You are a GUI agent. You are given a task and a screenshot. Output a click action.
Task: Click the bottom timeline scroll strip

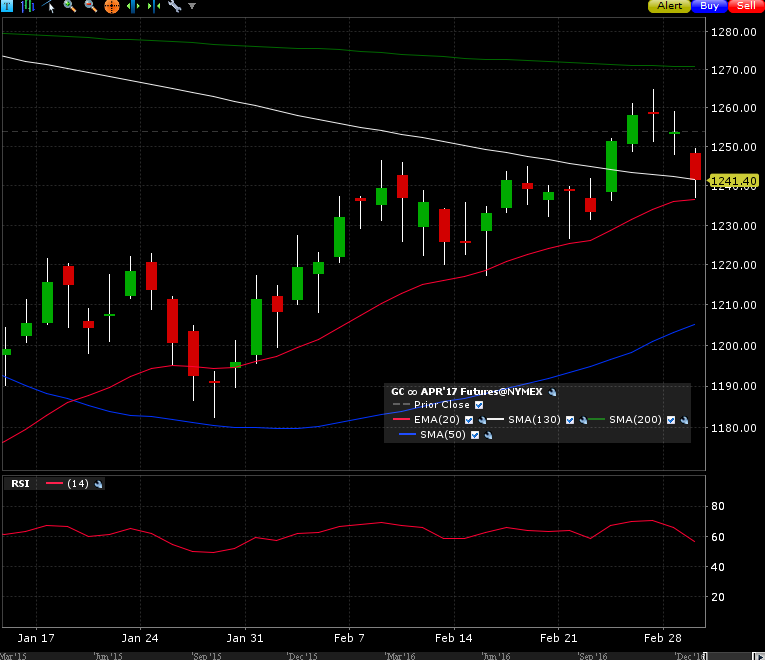pyautogui.click(x=352, y=655)
